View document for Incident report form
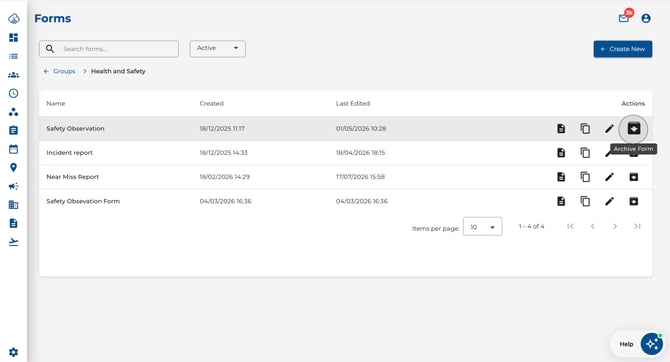Screen dimensions: 670x362 click(561, 153)
